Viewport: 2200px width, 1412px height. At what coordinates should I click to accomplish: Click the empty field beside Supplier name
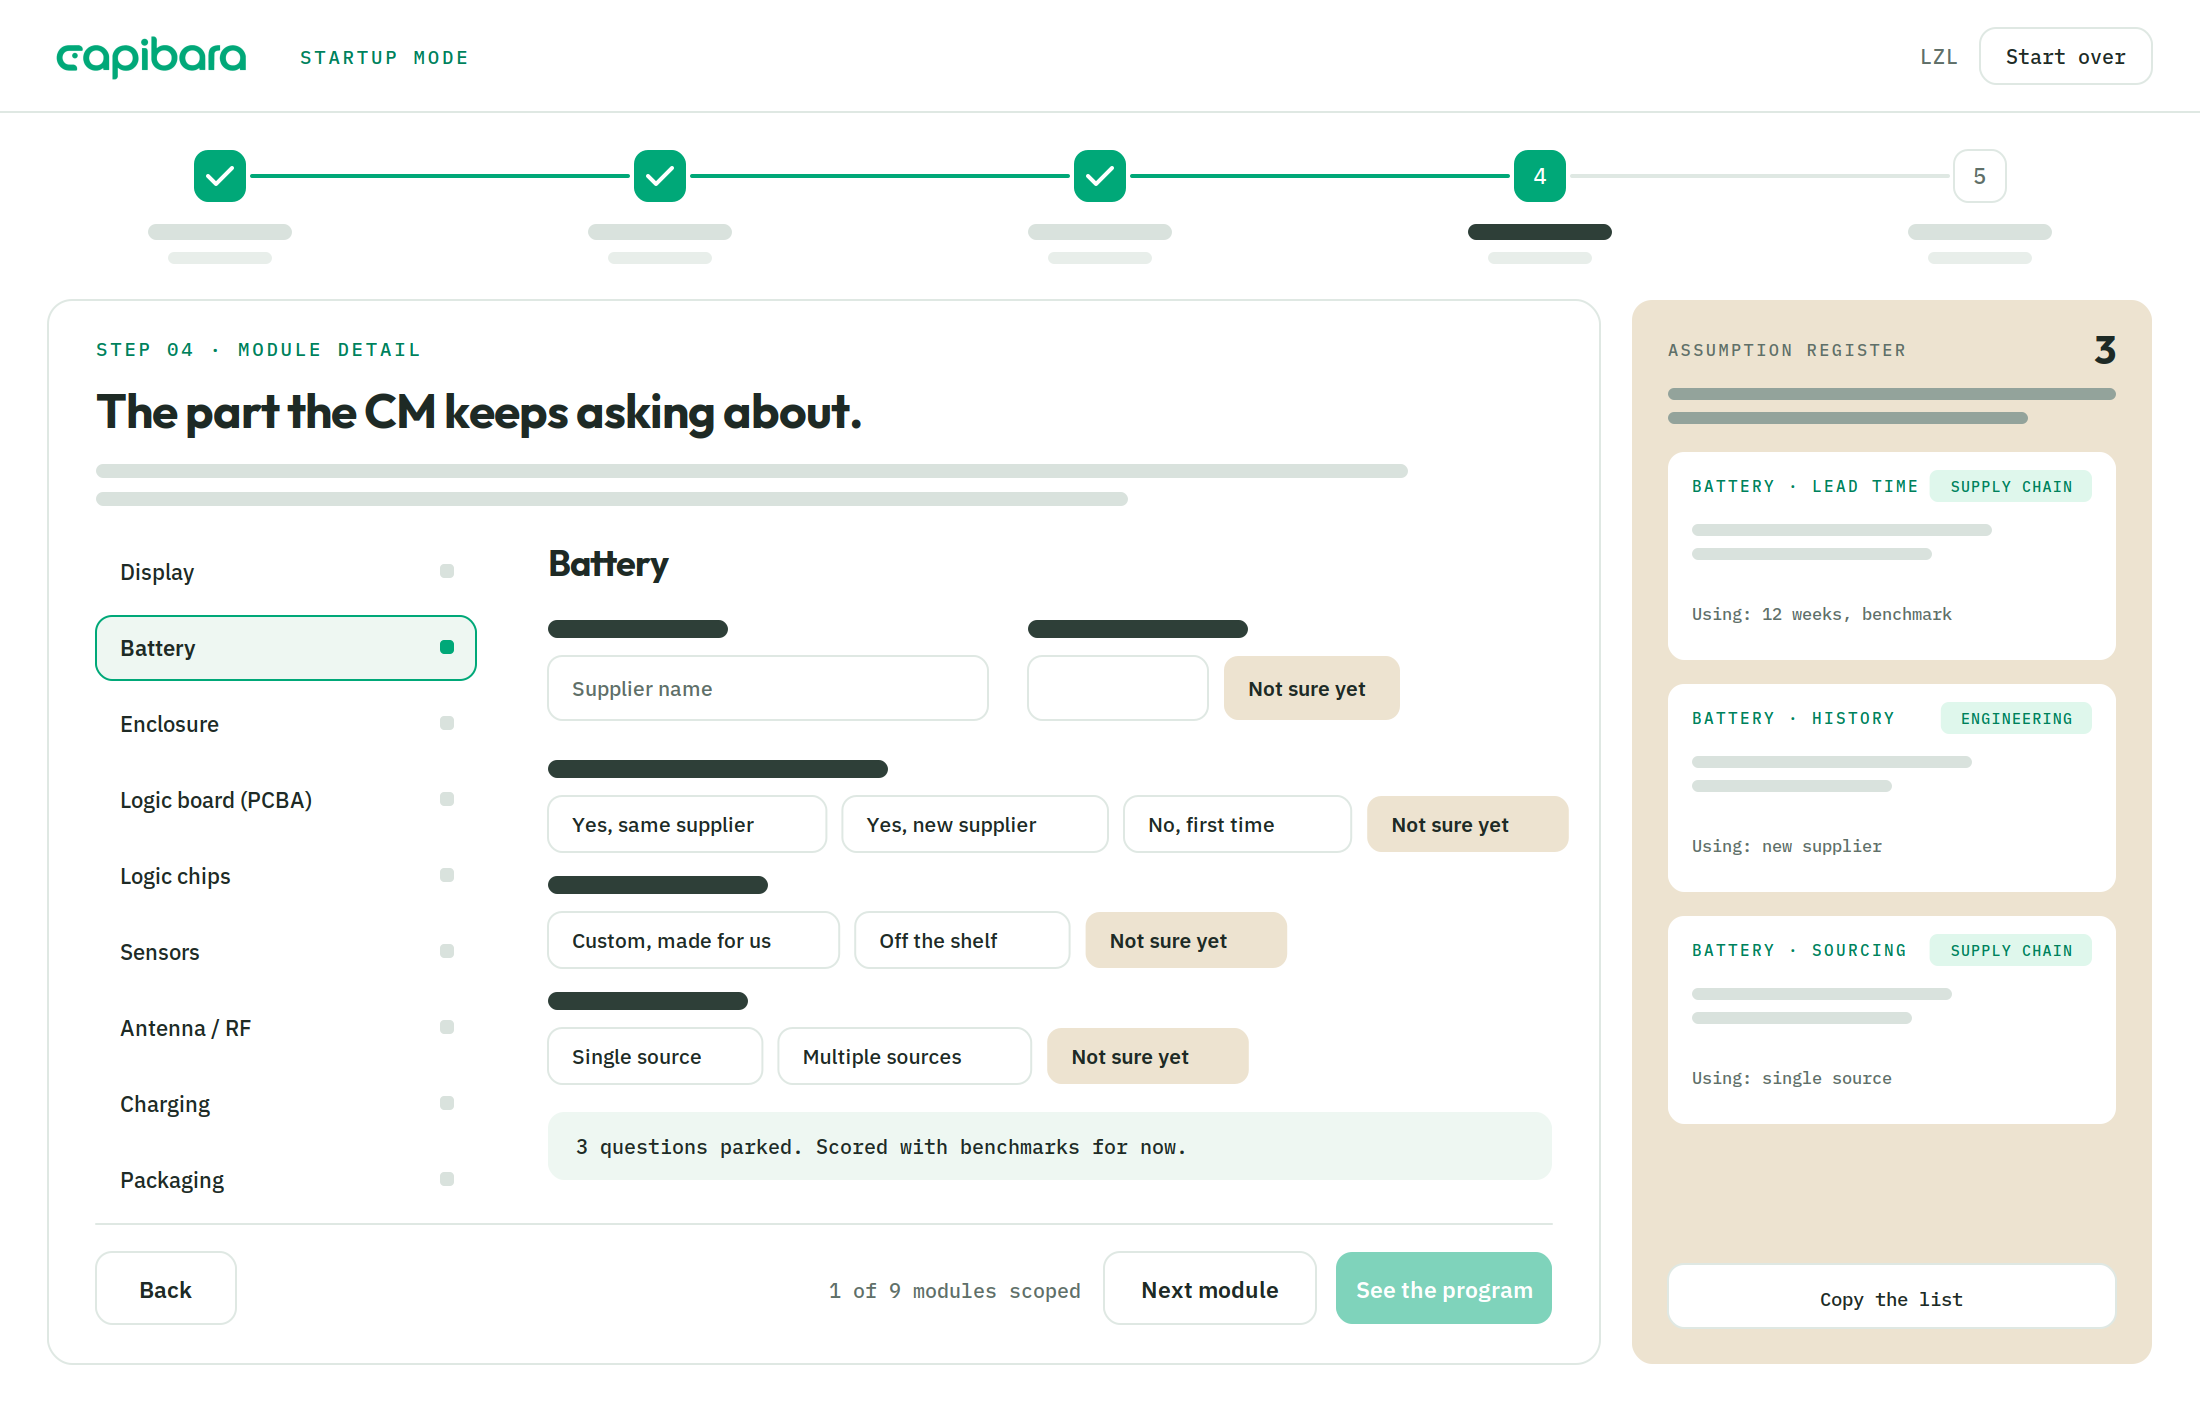pos(1118,688)
